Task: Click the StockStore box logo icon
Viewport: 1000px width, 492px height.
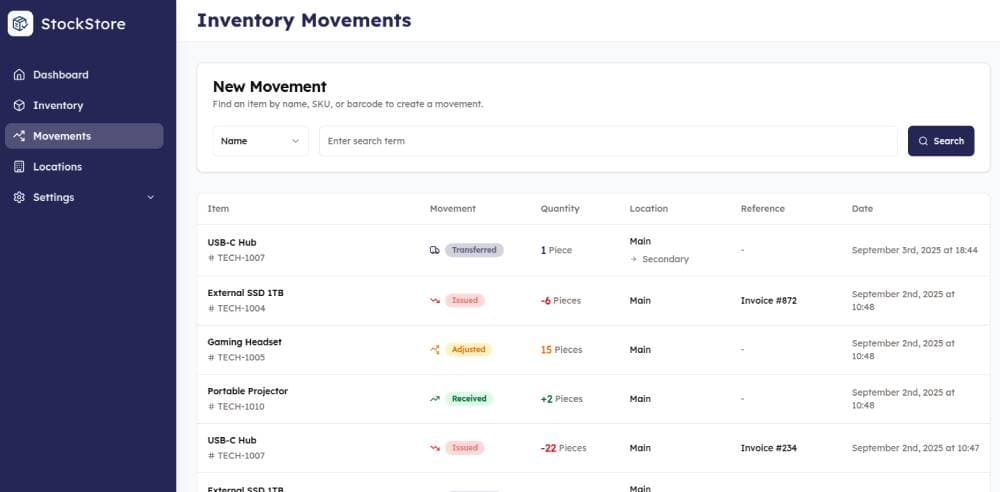Action: coord(21,23)
